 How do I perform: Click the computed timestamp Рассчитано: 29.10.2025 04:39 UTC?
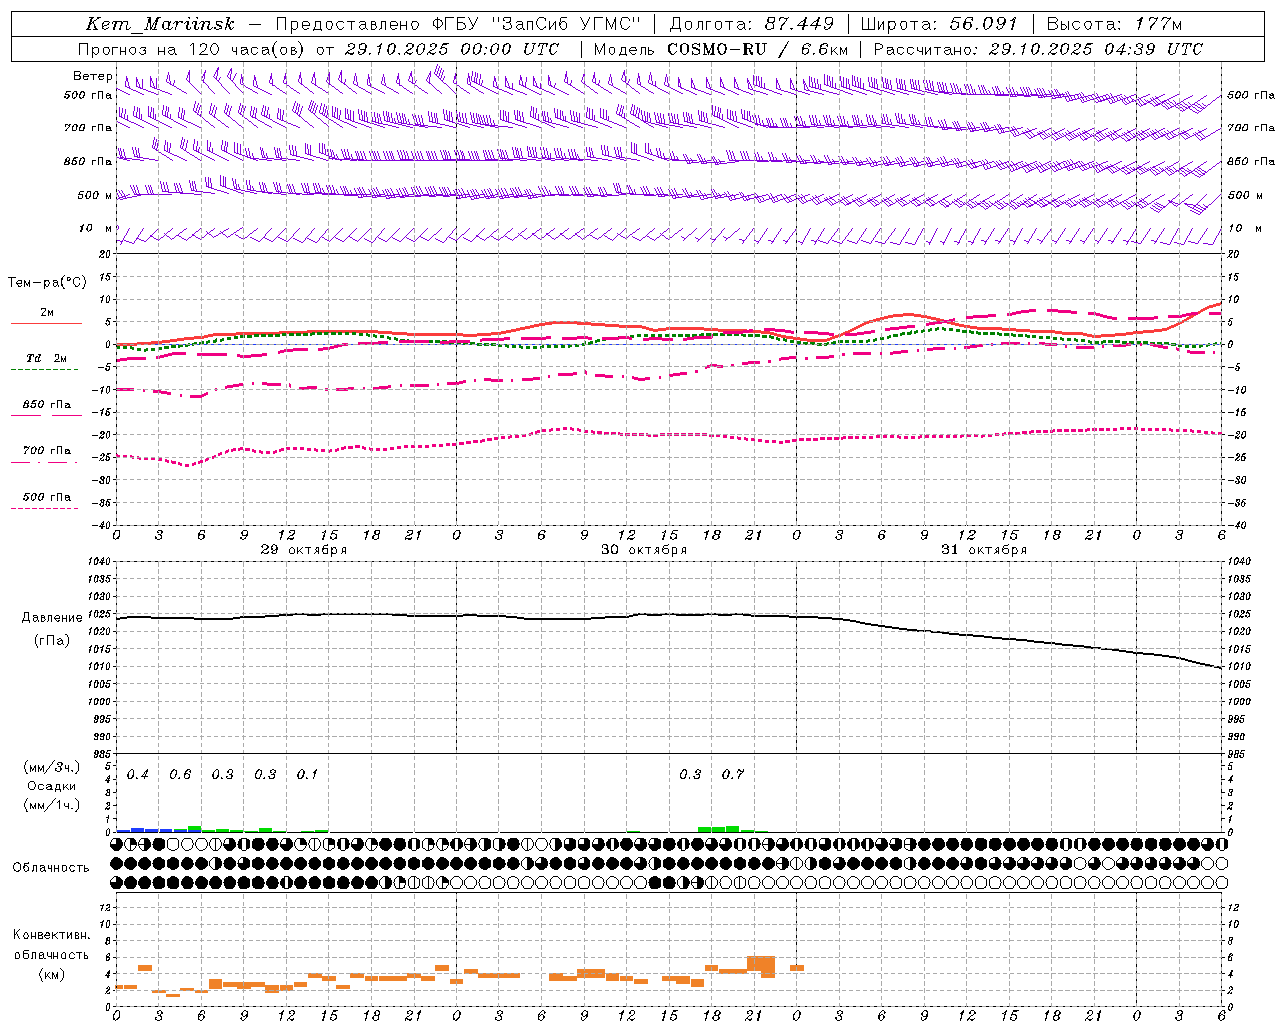tap(1038, 49)
